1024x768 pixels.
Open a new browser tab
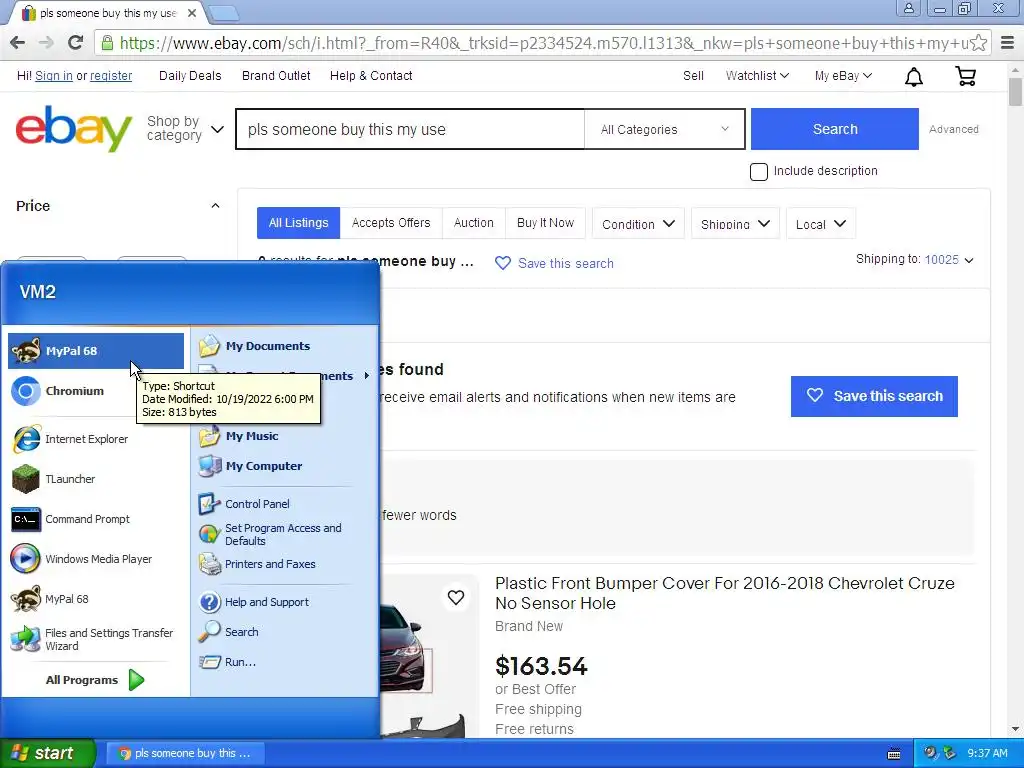(224, 12)
